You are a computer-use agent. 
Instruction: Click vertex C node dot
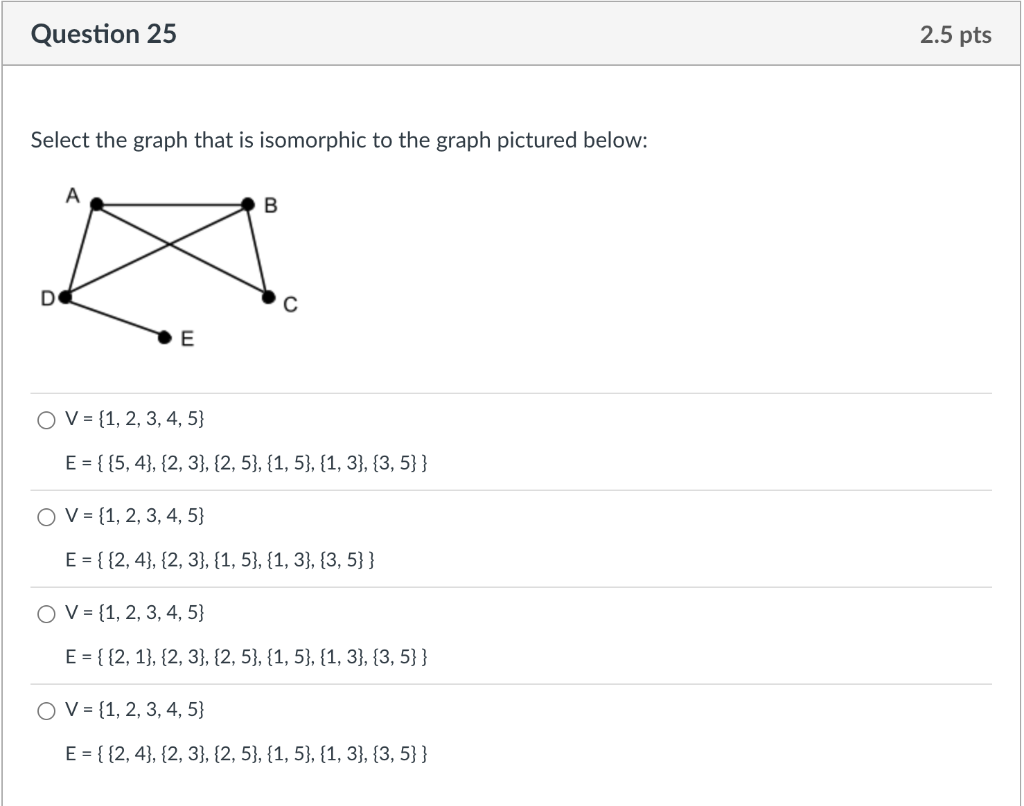pyautogui.click(x=267, y=295)
